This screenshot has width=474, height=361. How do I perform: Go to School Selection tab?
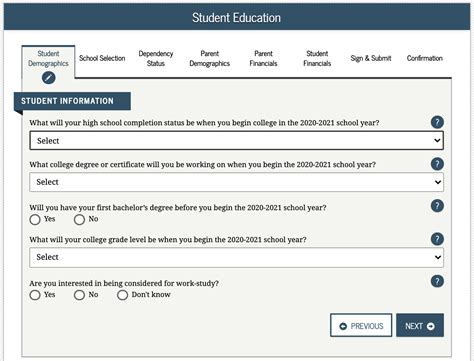(102, 58)
